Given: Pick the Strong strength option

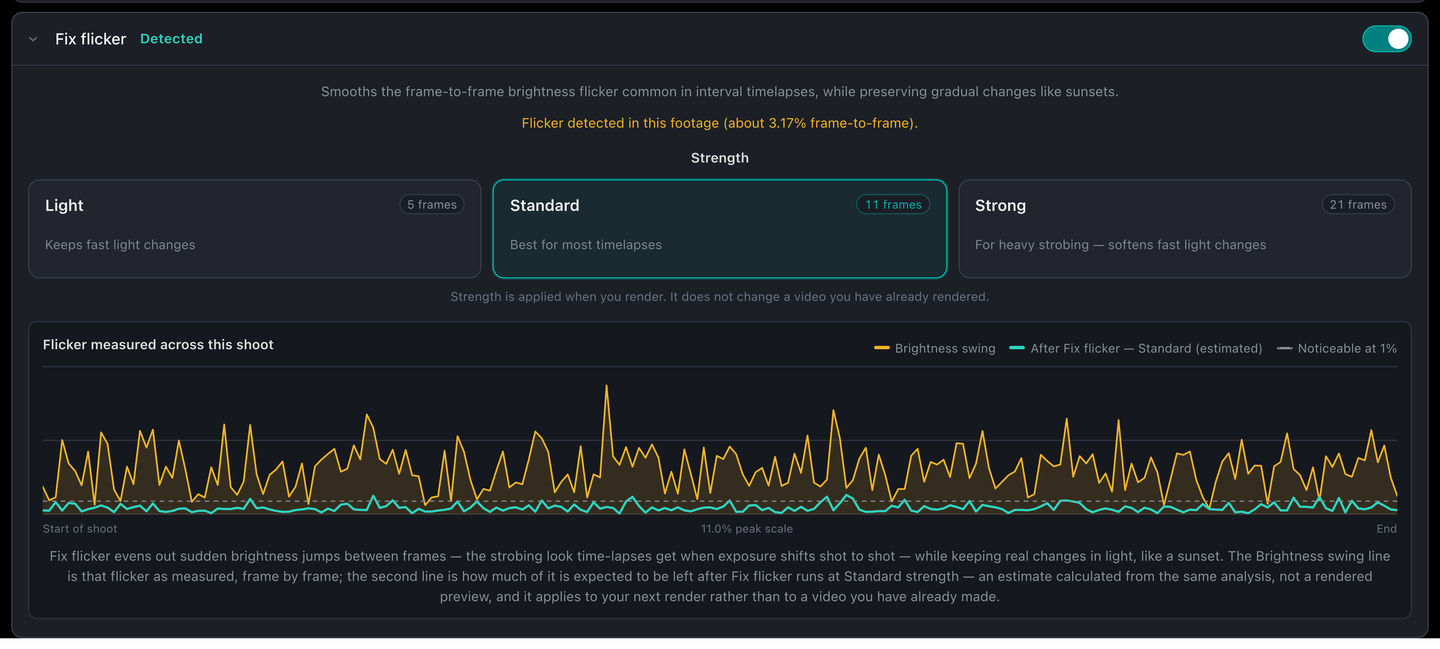Looking at the screenshot, I should 1185,229.
